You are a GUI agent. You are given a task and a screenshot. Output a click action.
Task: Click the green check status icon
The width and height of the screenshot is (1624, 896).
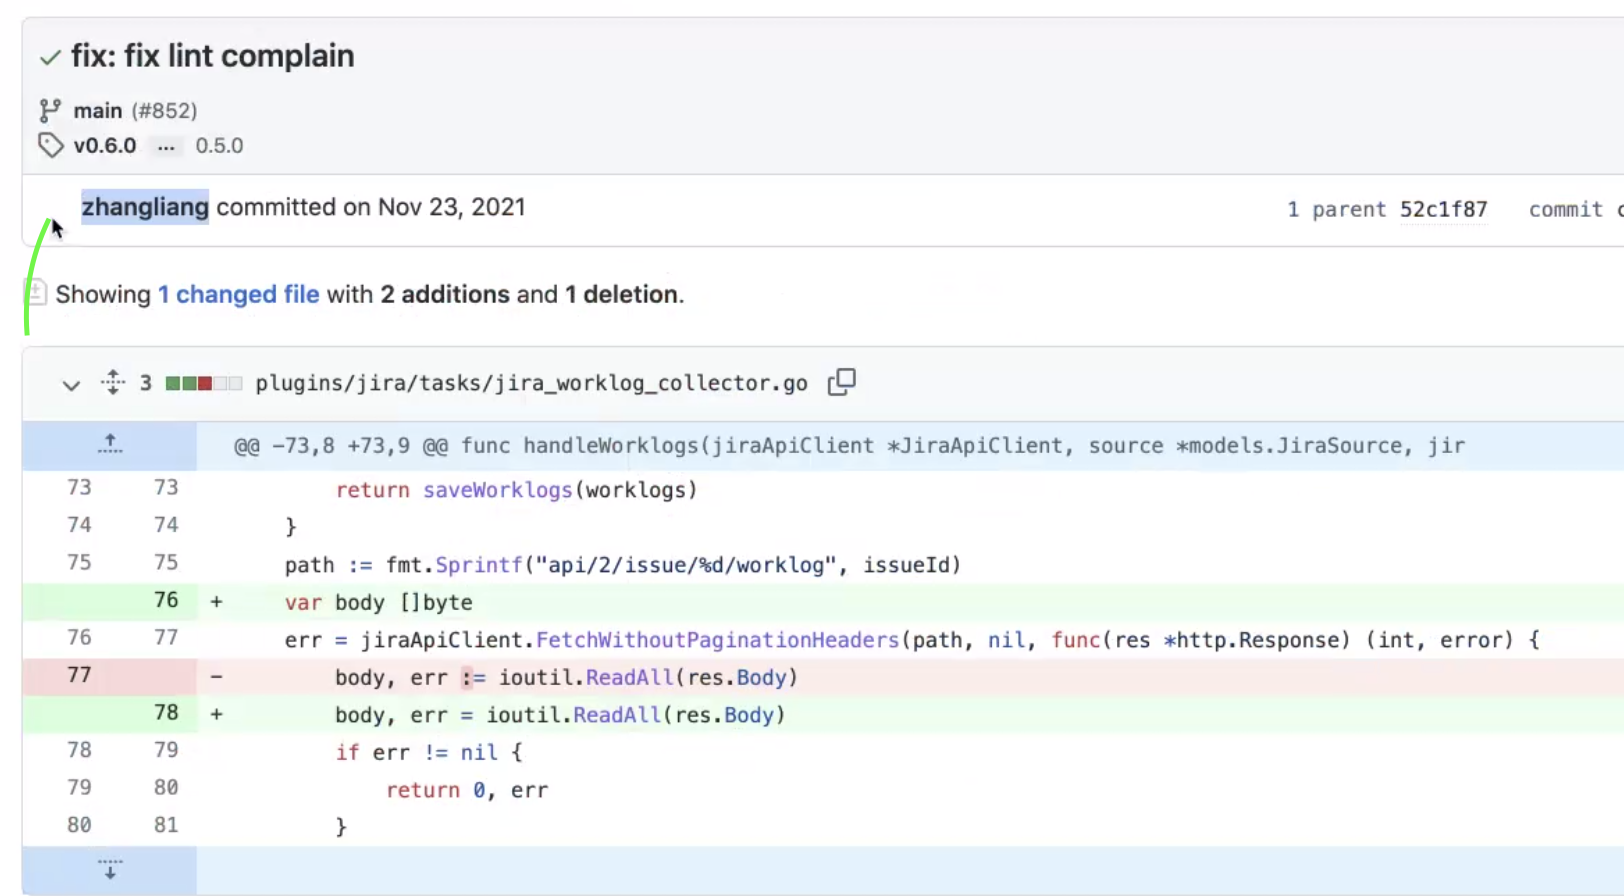tap(50, 58)
